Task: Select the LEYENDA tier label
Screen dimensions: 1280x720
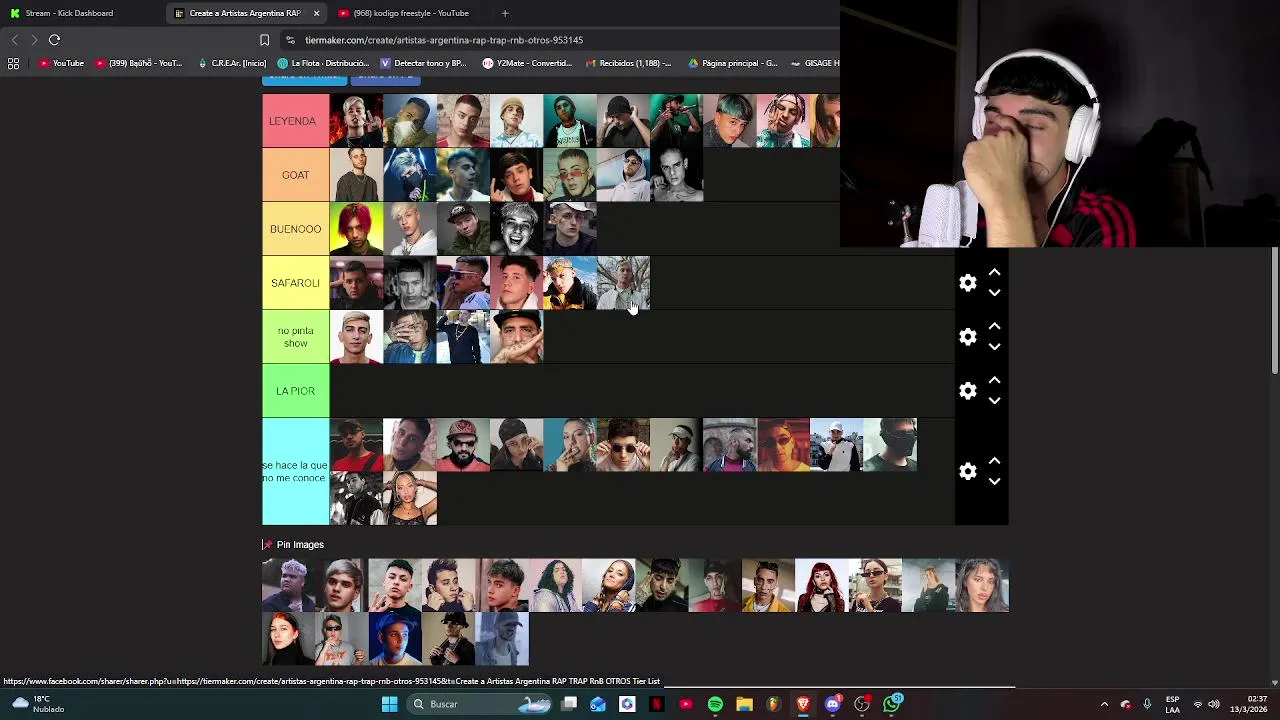Action: pyautogui.click(x=296, y=121)
